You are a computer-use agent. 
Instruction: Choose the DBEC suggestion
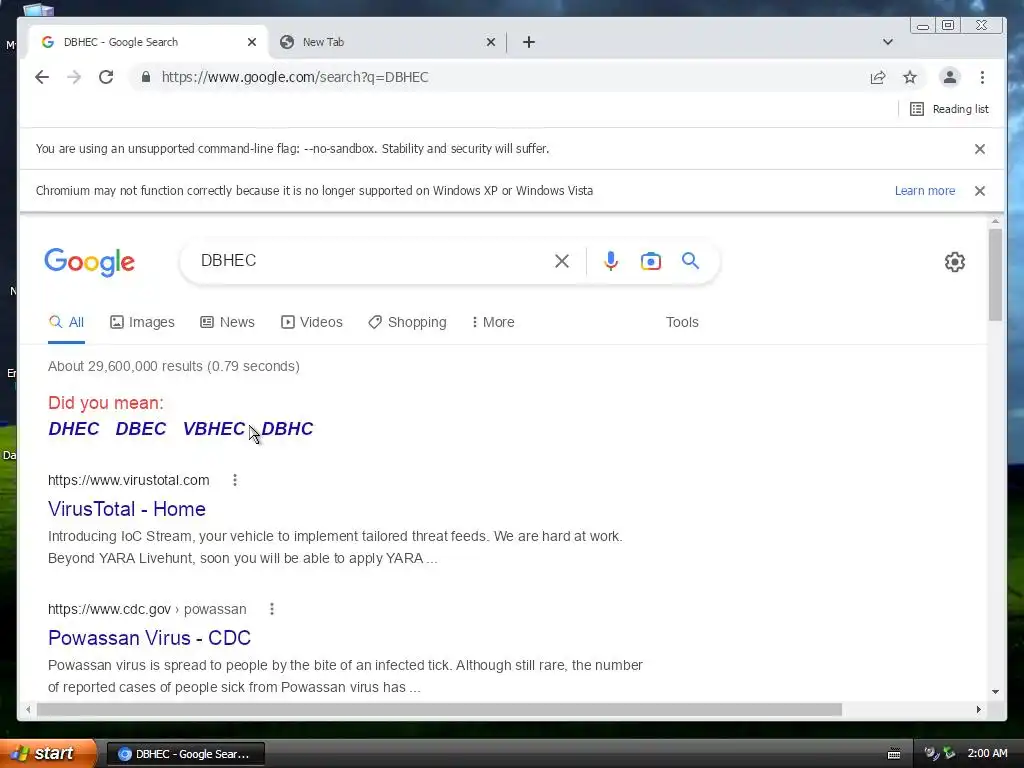[141, 428]
